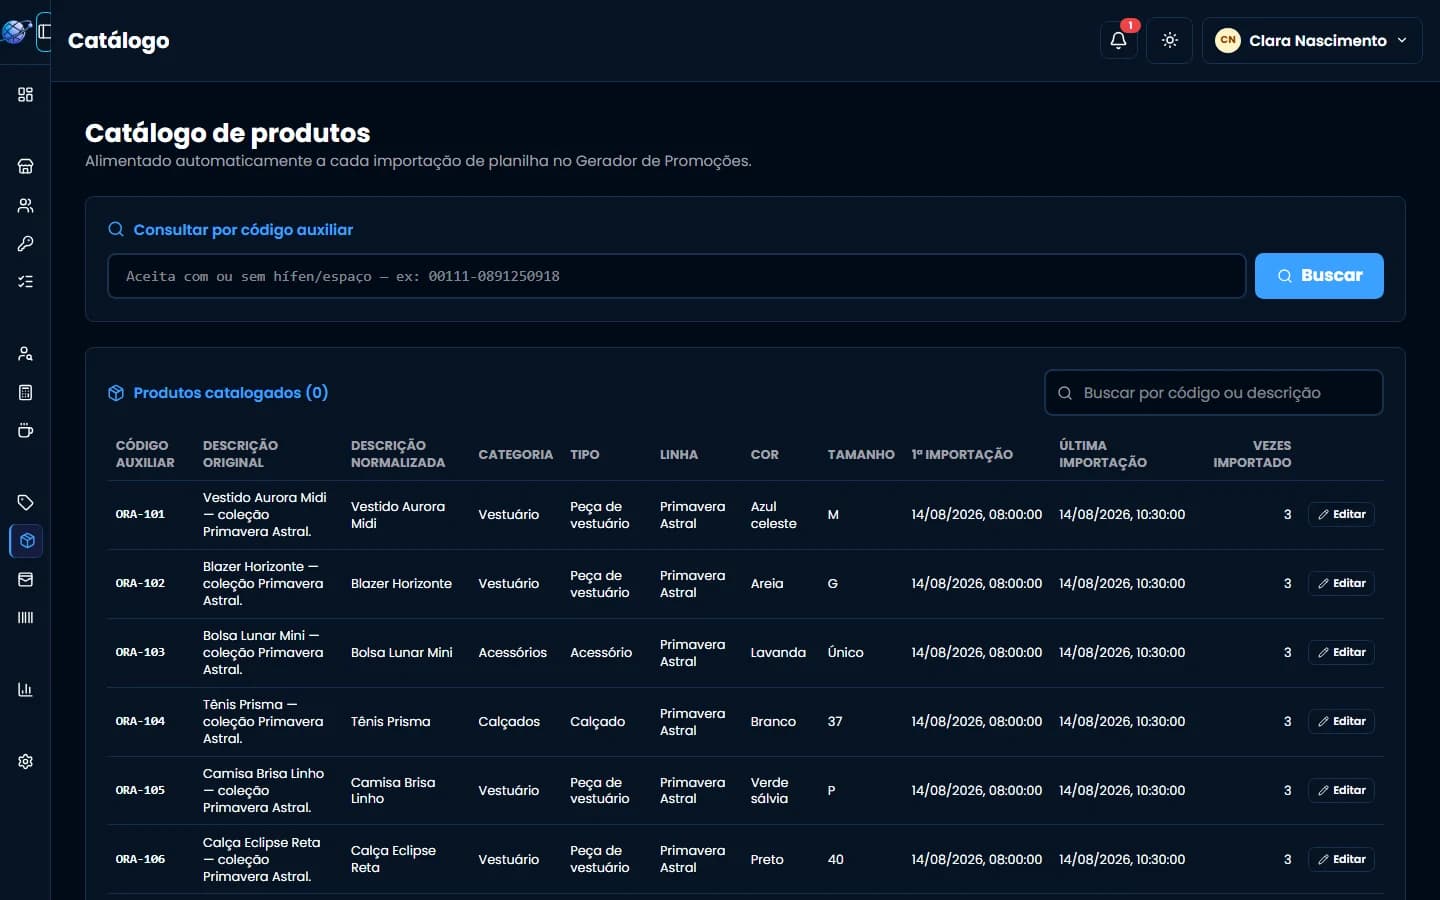Open the price tag icon in sidebar
Image resolution: width=1440 pixels, height=900 pixels.
point(26,502)
